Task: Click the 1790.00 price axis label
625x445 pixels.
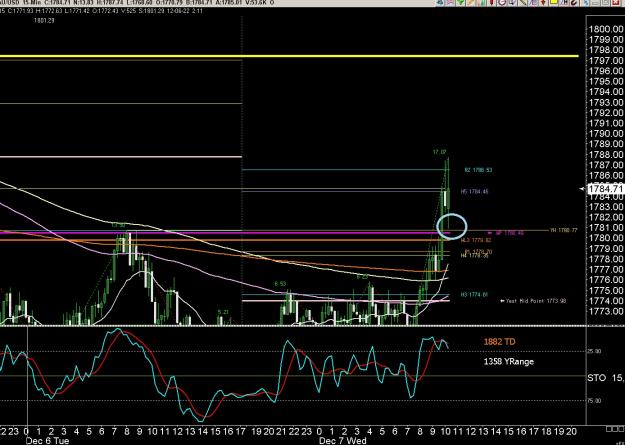Action: point(606,134)
